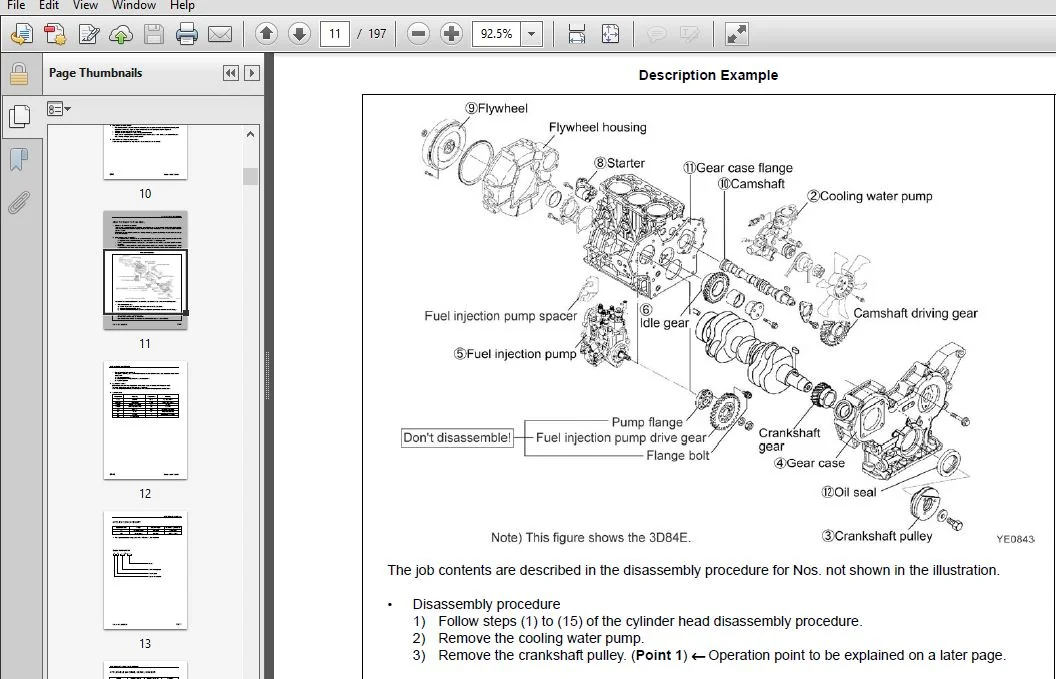
Task: Click the Zoom out minus button
Action: click(418, 34)
